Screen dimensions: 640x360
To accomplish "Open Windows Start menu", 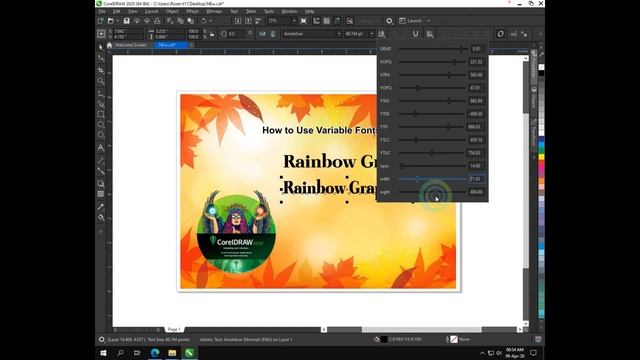I will [103, 353].
